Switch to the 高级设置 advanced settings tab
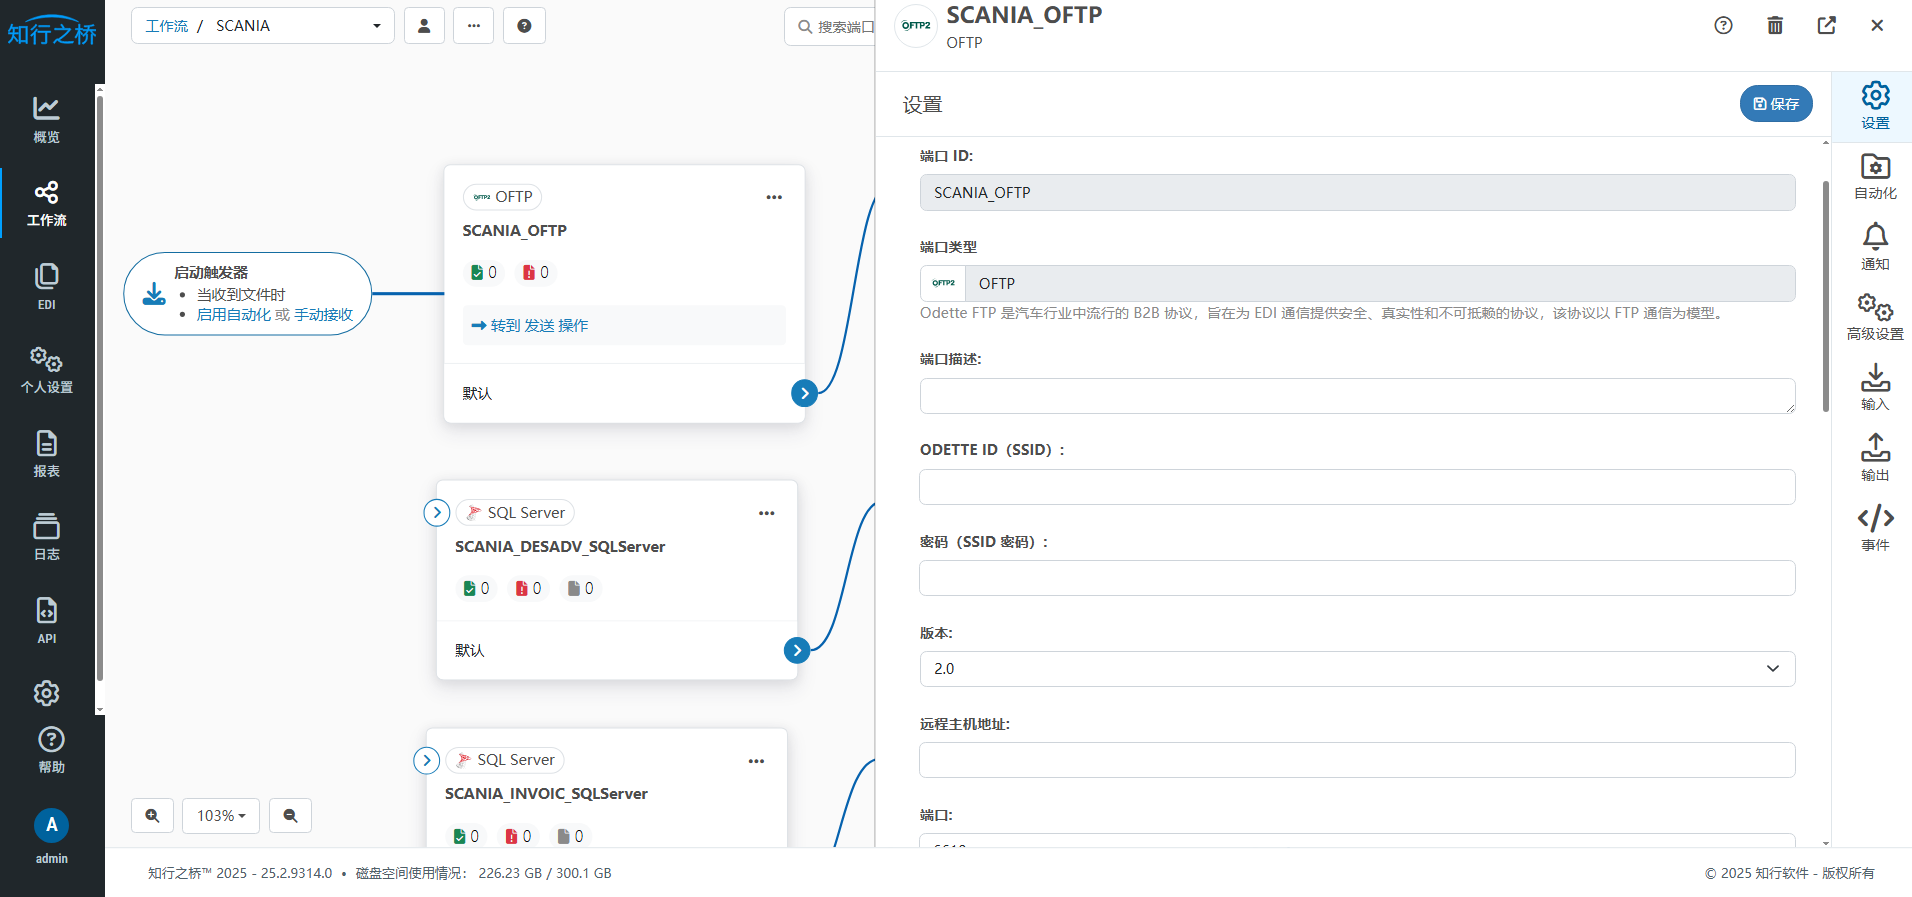1912x897 pixels. (1875, 317)
